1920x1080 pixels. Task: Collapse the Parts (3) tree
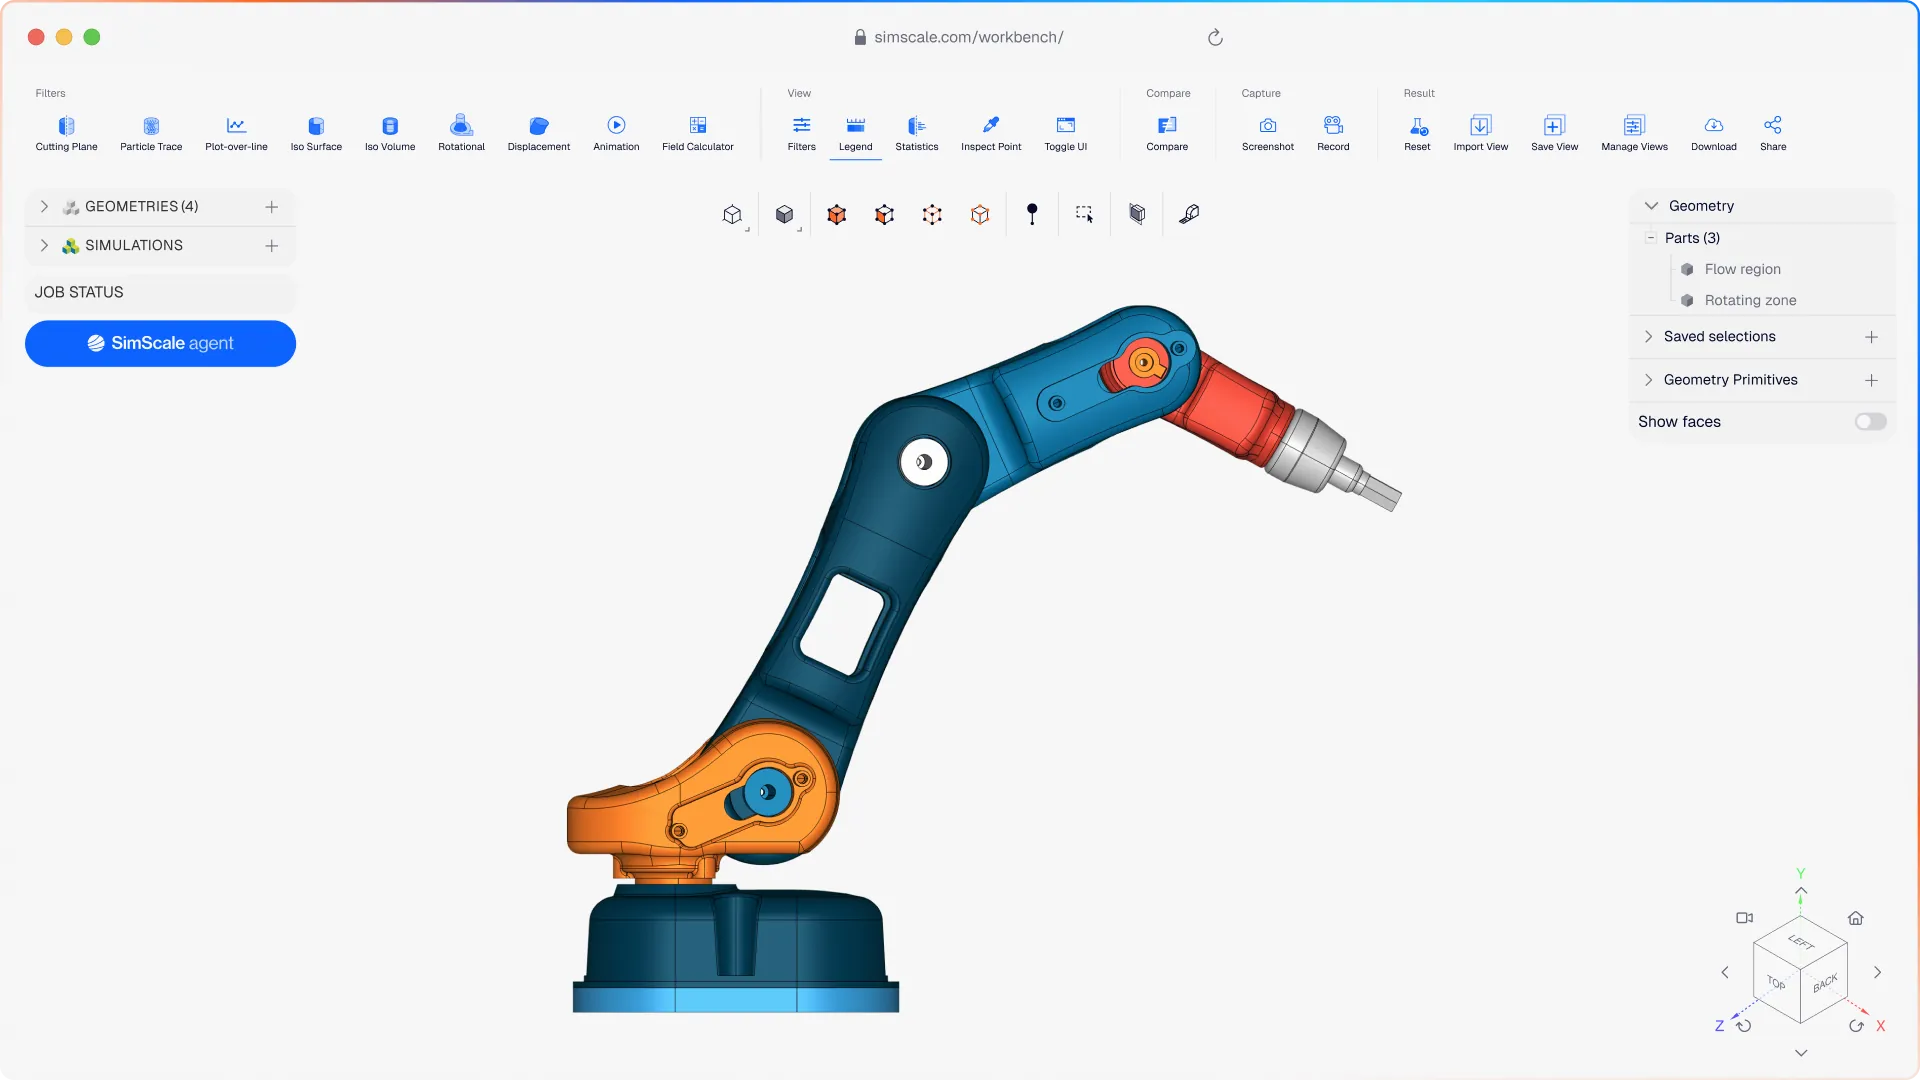coord(1651,237)
